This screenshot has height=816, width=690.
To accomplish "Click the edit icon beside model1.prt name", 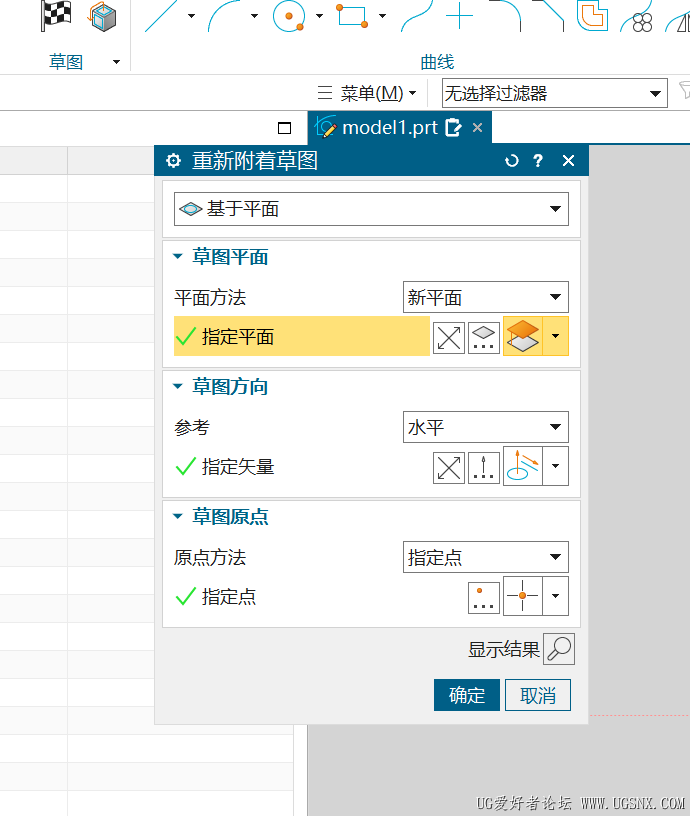I will pos(453,128).
